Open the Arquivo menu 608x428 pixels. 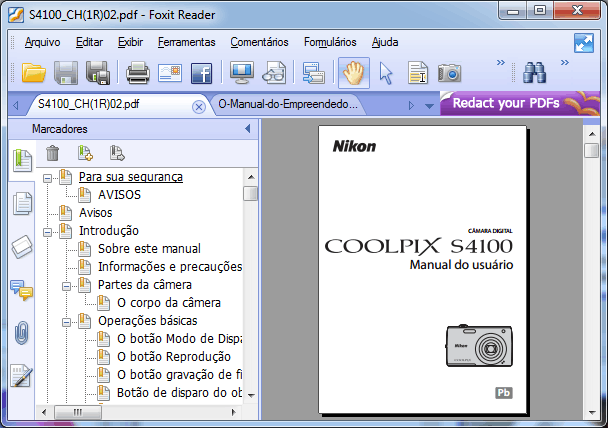tap(42, 42)
